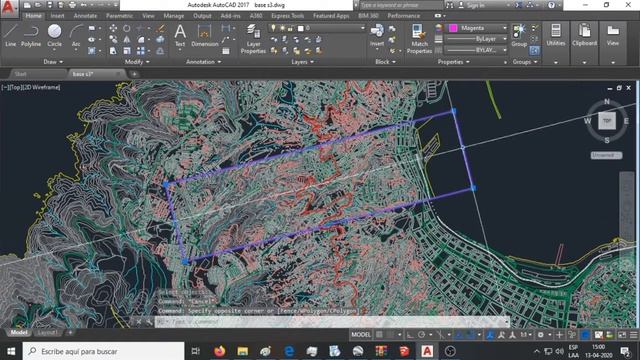
Task: Toggle Clean Screen in status bar
Action: [x=622, y=335]
